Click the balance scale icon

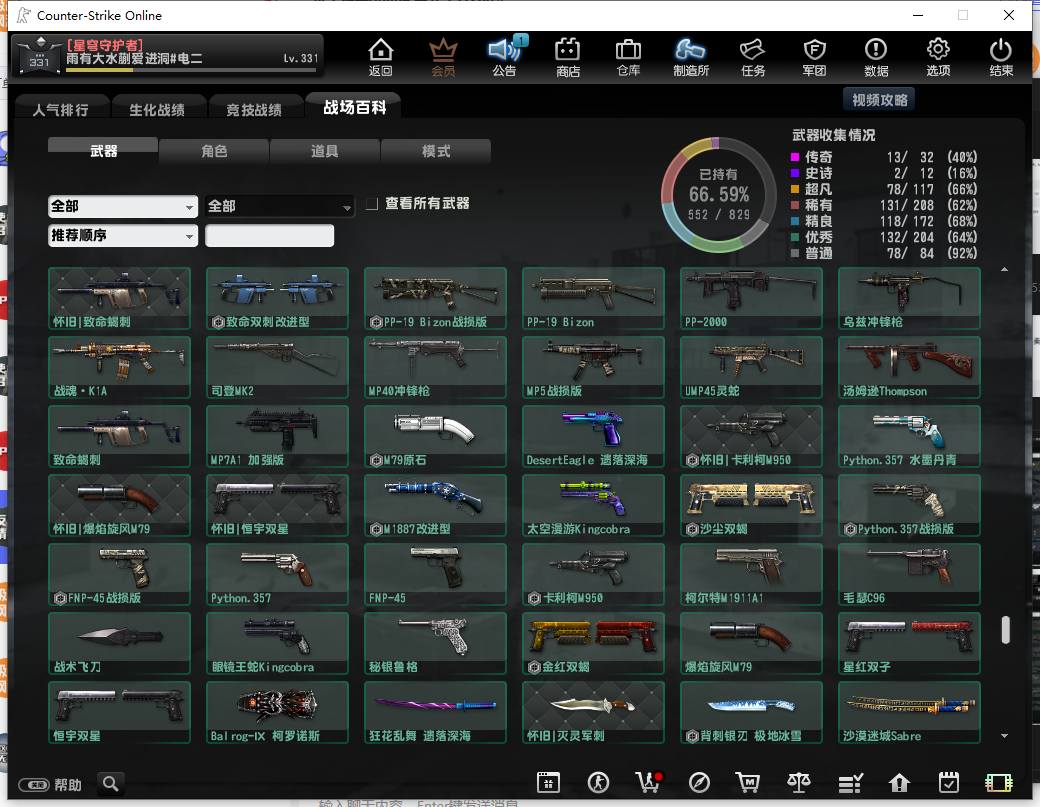799,783
